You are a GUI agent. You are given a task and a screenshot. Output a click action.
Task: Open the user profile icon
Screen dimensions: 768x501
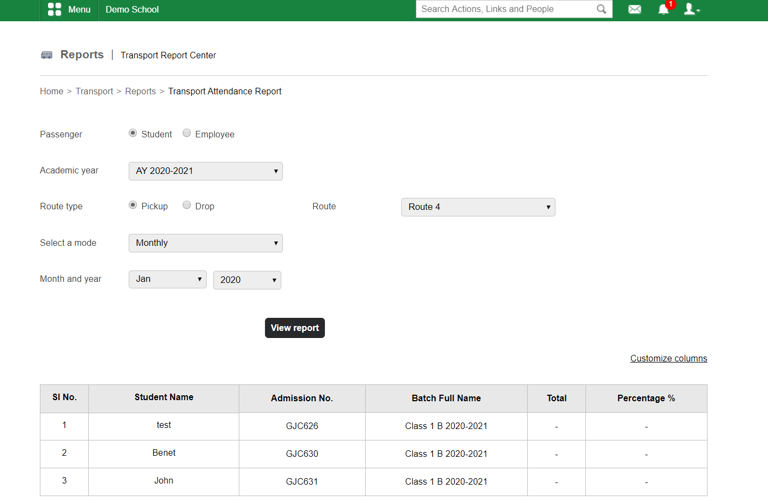pos(691,9)
